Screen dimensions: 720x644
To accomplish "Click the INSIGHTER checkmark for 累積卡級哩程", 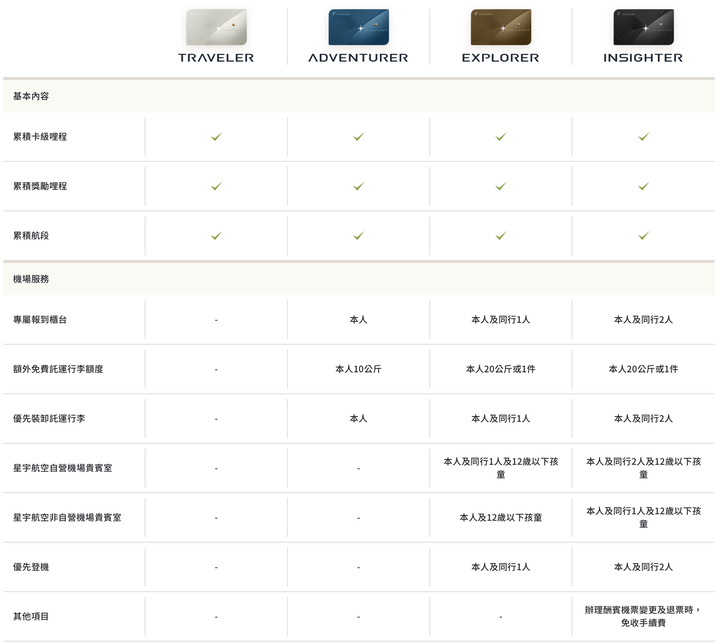I will [644, 136].
